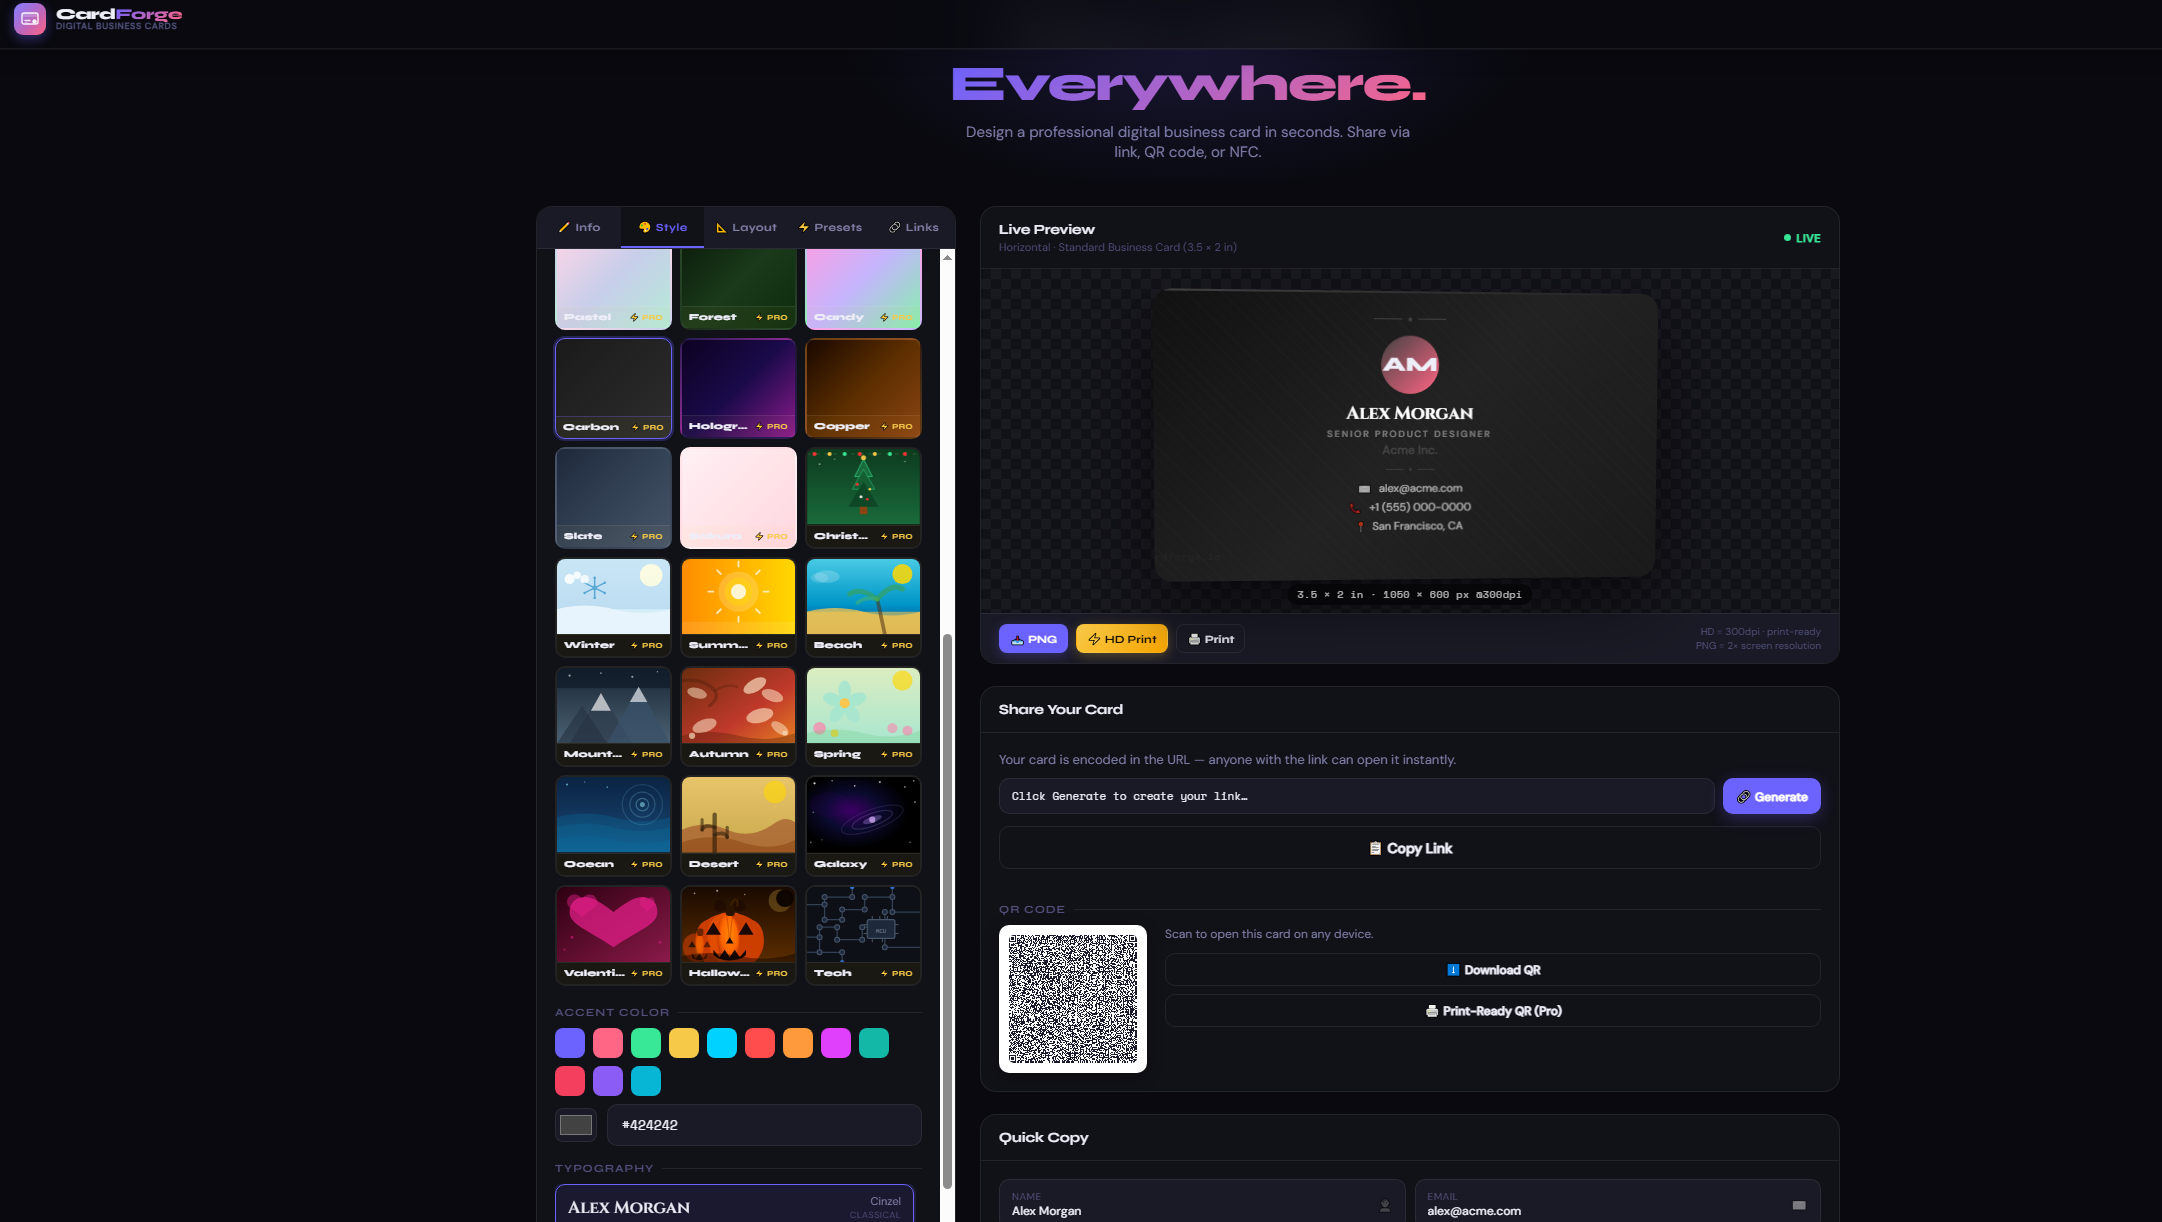Open the Layout tab
This screenshot has width=2162, height=1222.
pos(746,227)
